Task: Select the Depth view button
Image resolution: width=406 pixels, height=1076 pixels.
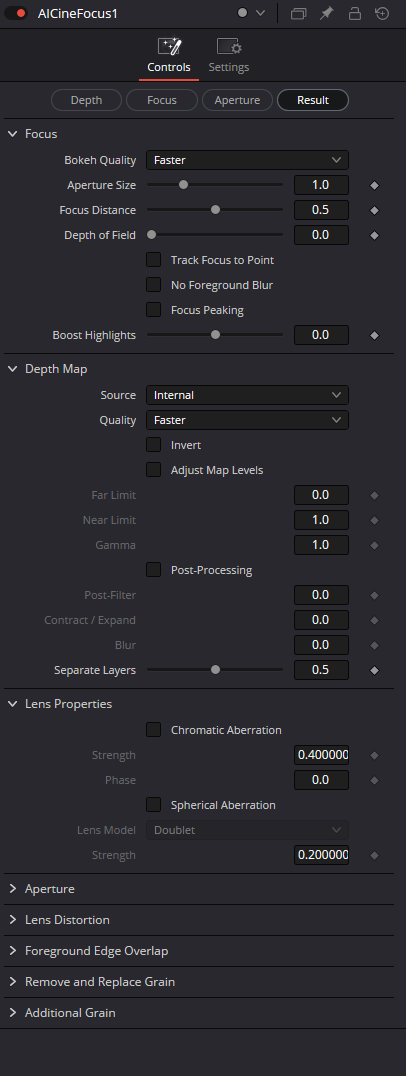Action: [x=86, y=100]
